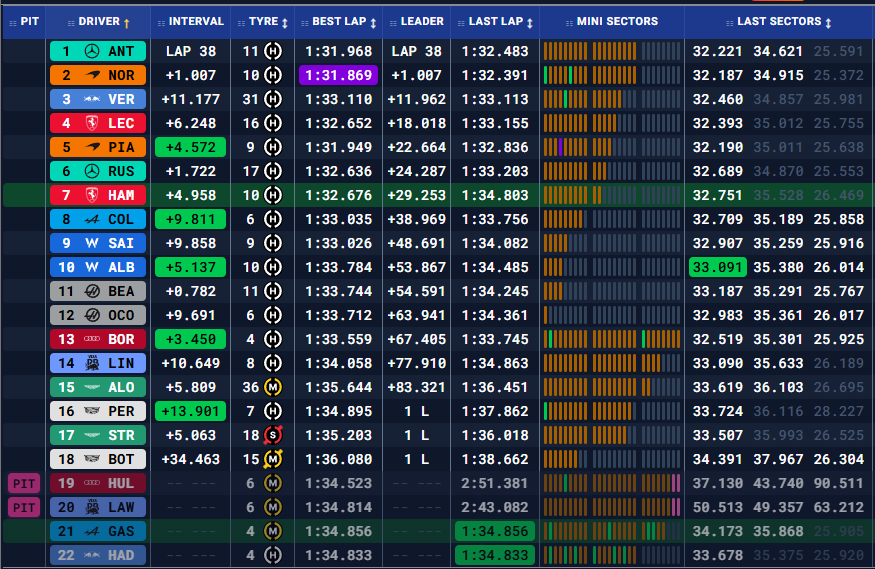Click the leader gap +77.910 for LIN

tap(417, 363)
